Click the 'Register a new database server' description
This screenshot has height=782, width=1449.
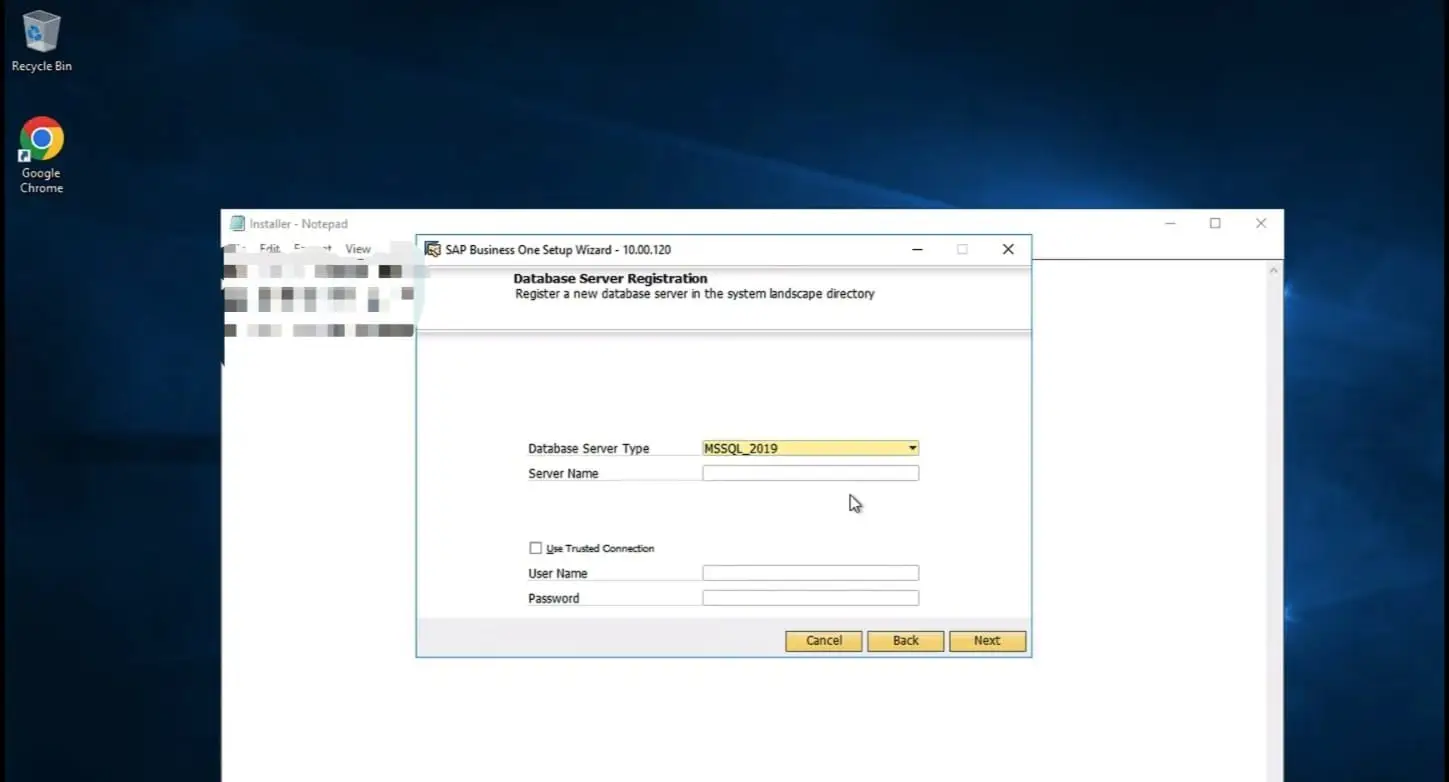tap(695, 294)
